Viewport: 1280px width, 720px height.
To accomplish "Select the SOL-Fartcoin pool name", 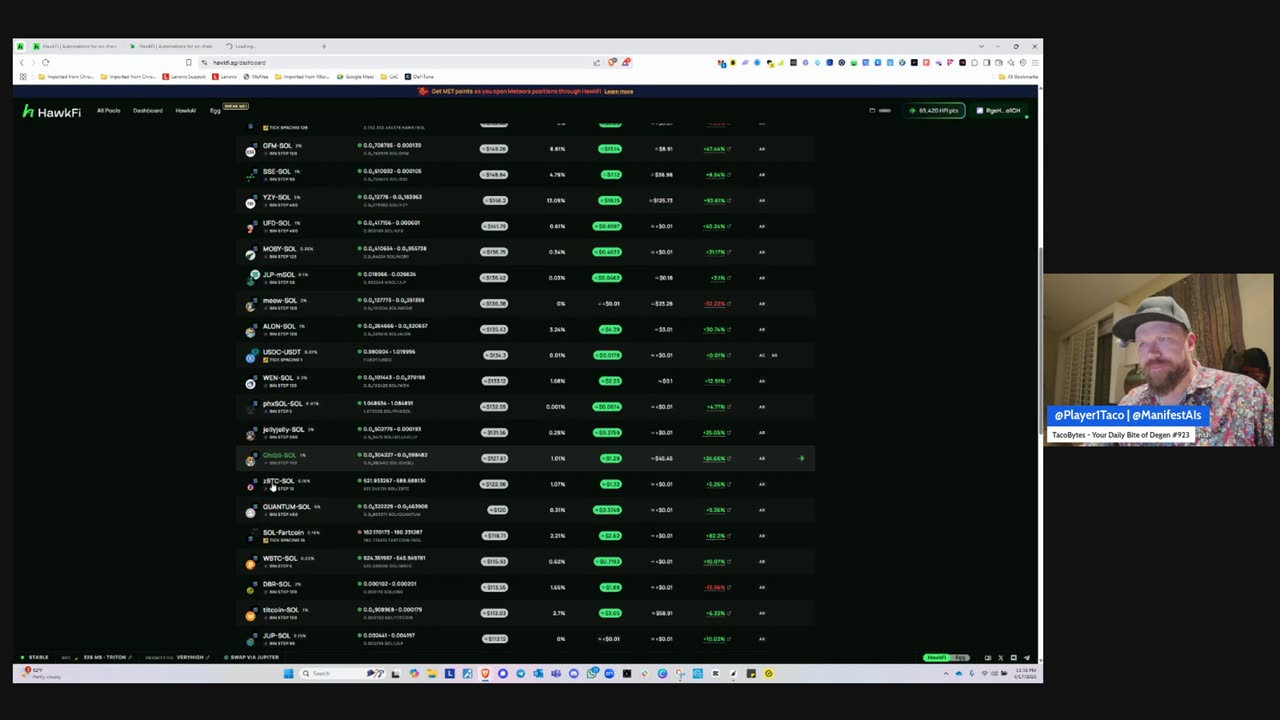I will pos(283,532).
